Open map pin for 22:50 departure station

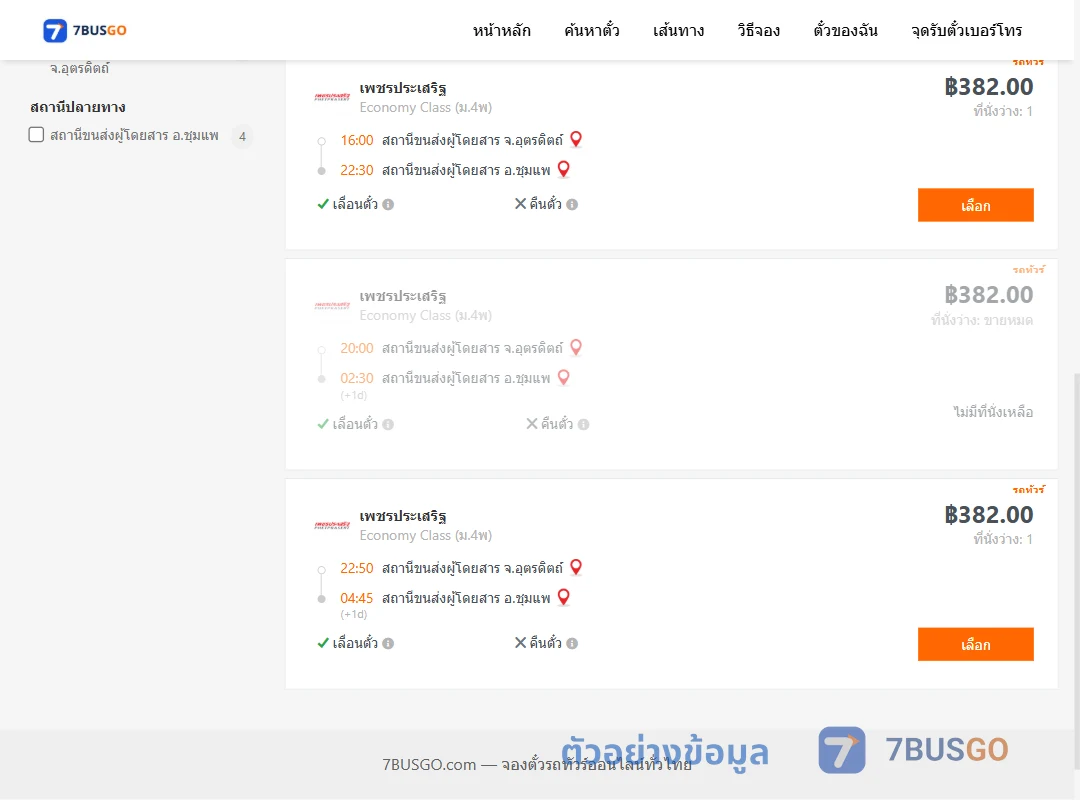[x=577, y=568]
